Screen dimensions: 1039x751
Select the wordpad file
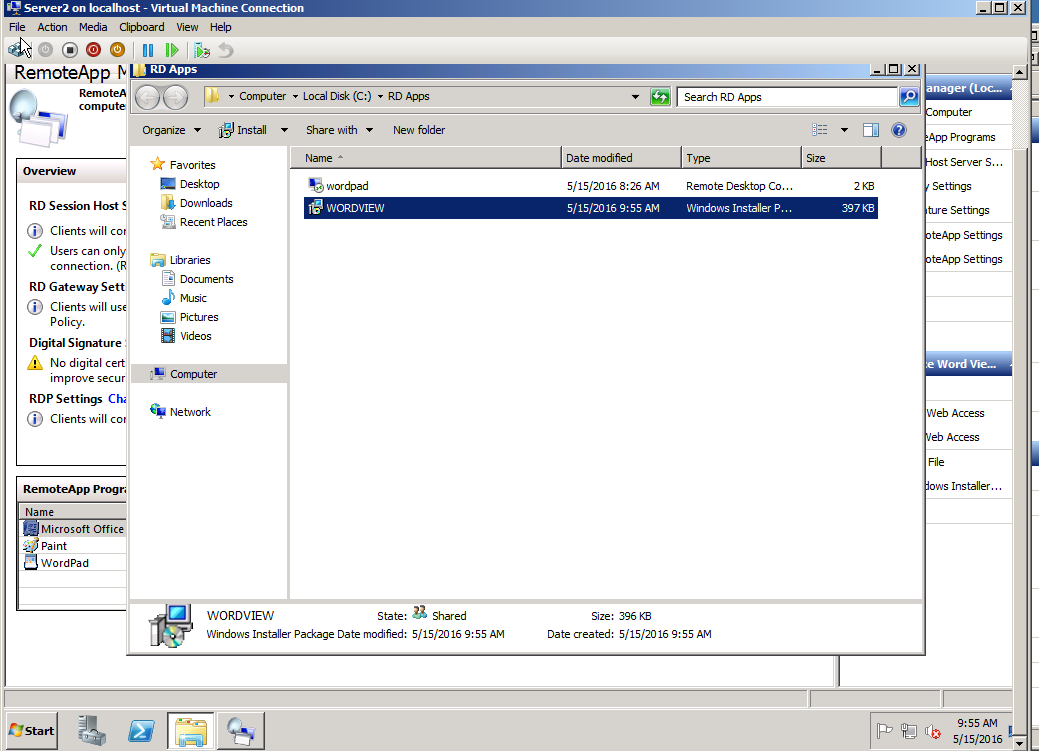click(591, 186)
